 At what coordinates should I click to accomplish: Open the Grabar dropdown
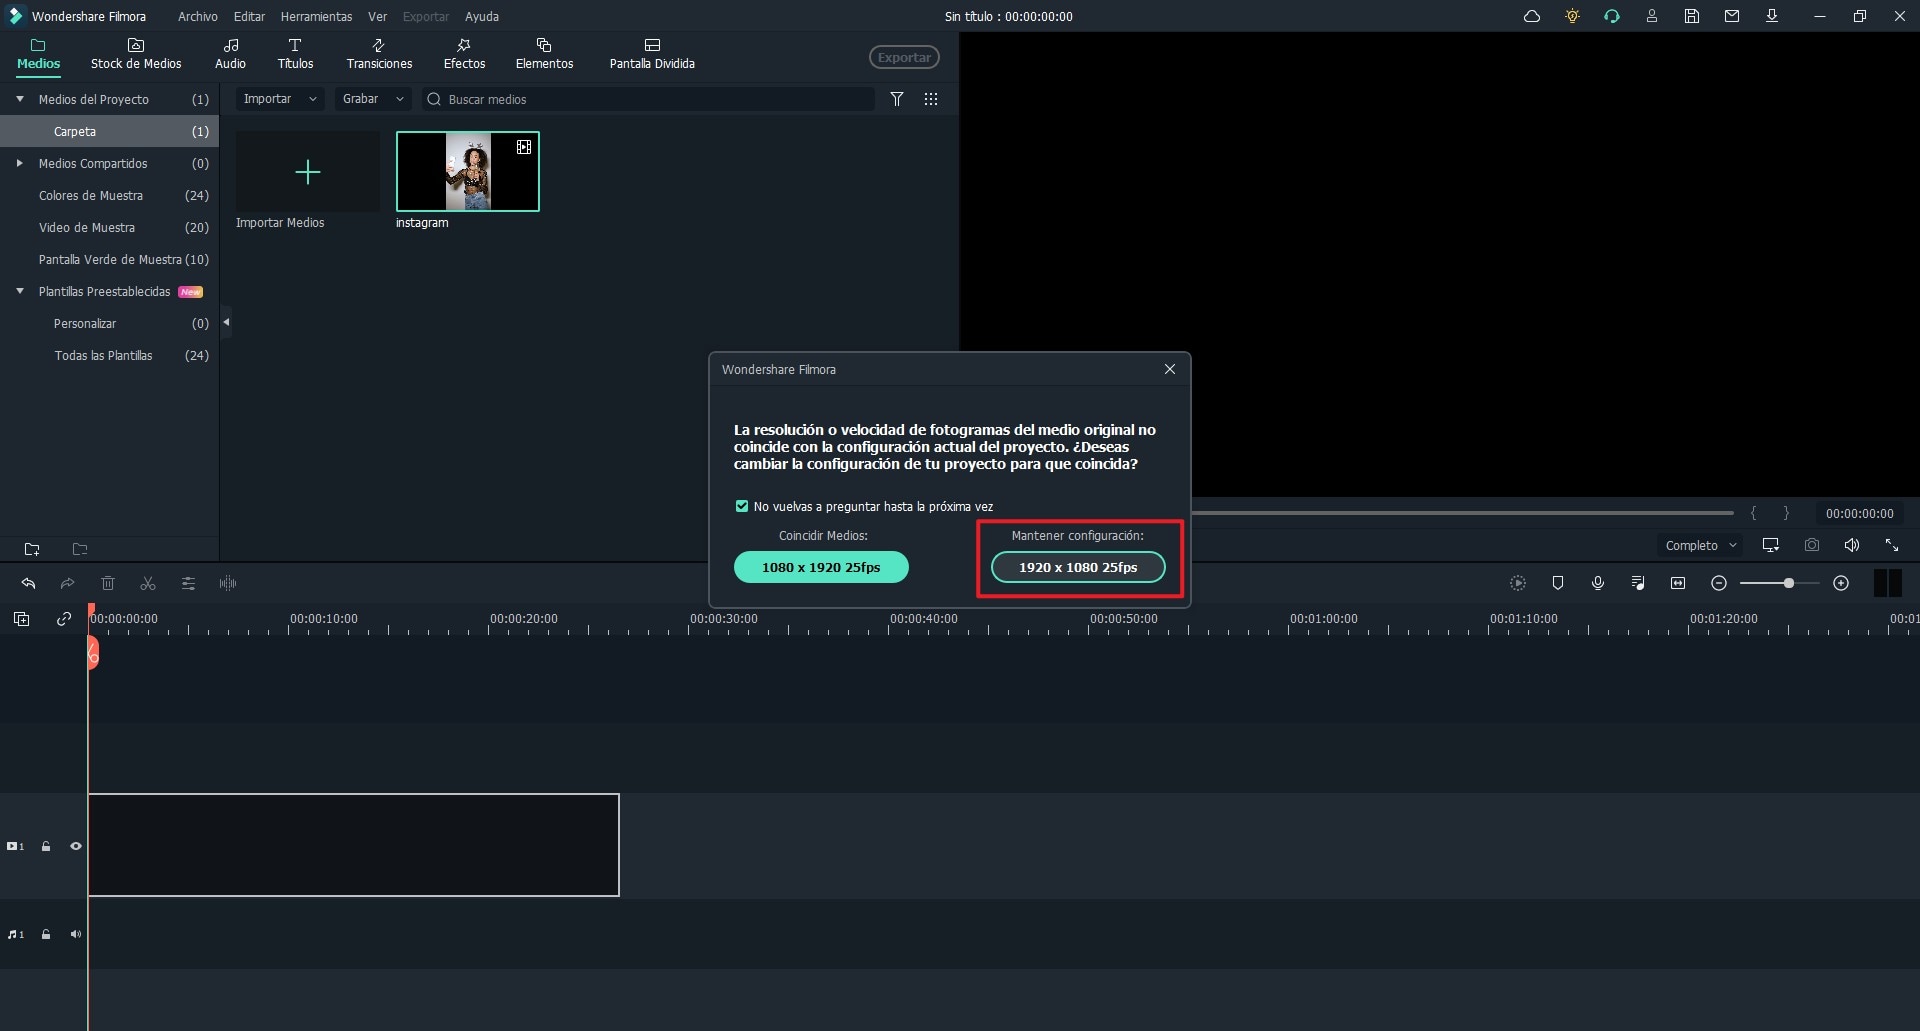click(x=373, y=99)
